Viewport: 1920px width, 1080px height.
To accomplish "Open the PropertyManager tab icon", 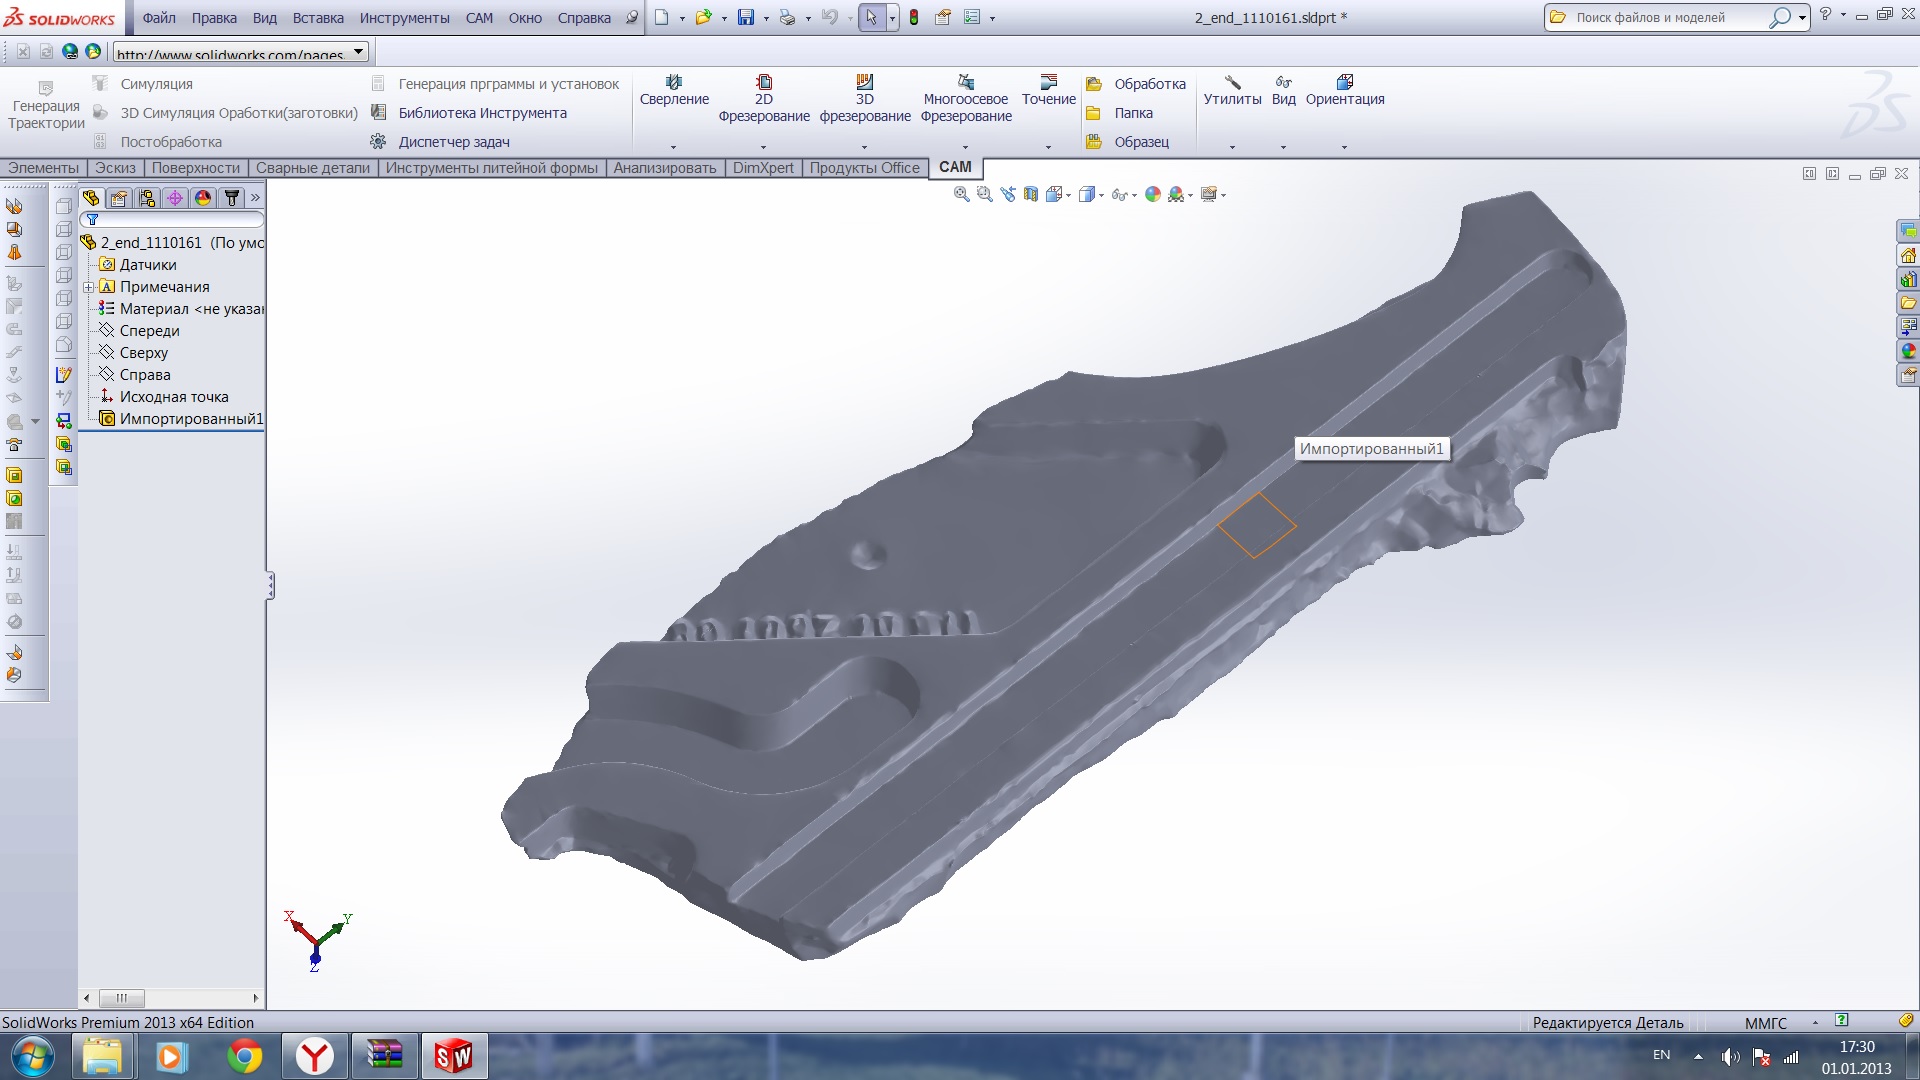I will click(119, 198).
